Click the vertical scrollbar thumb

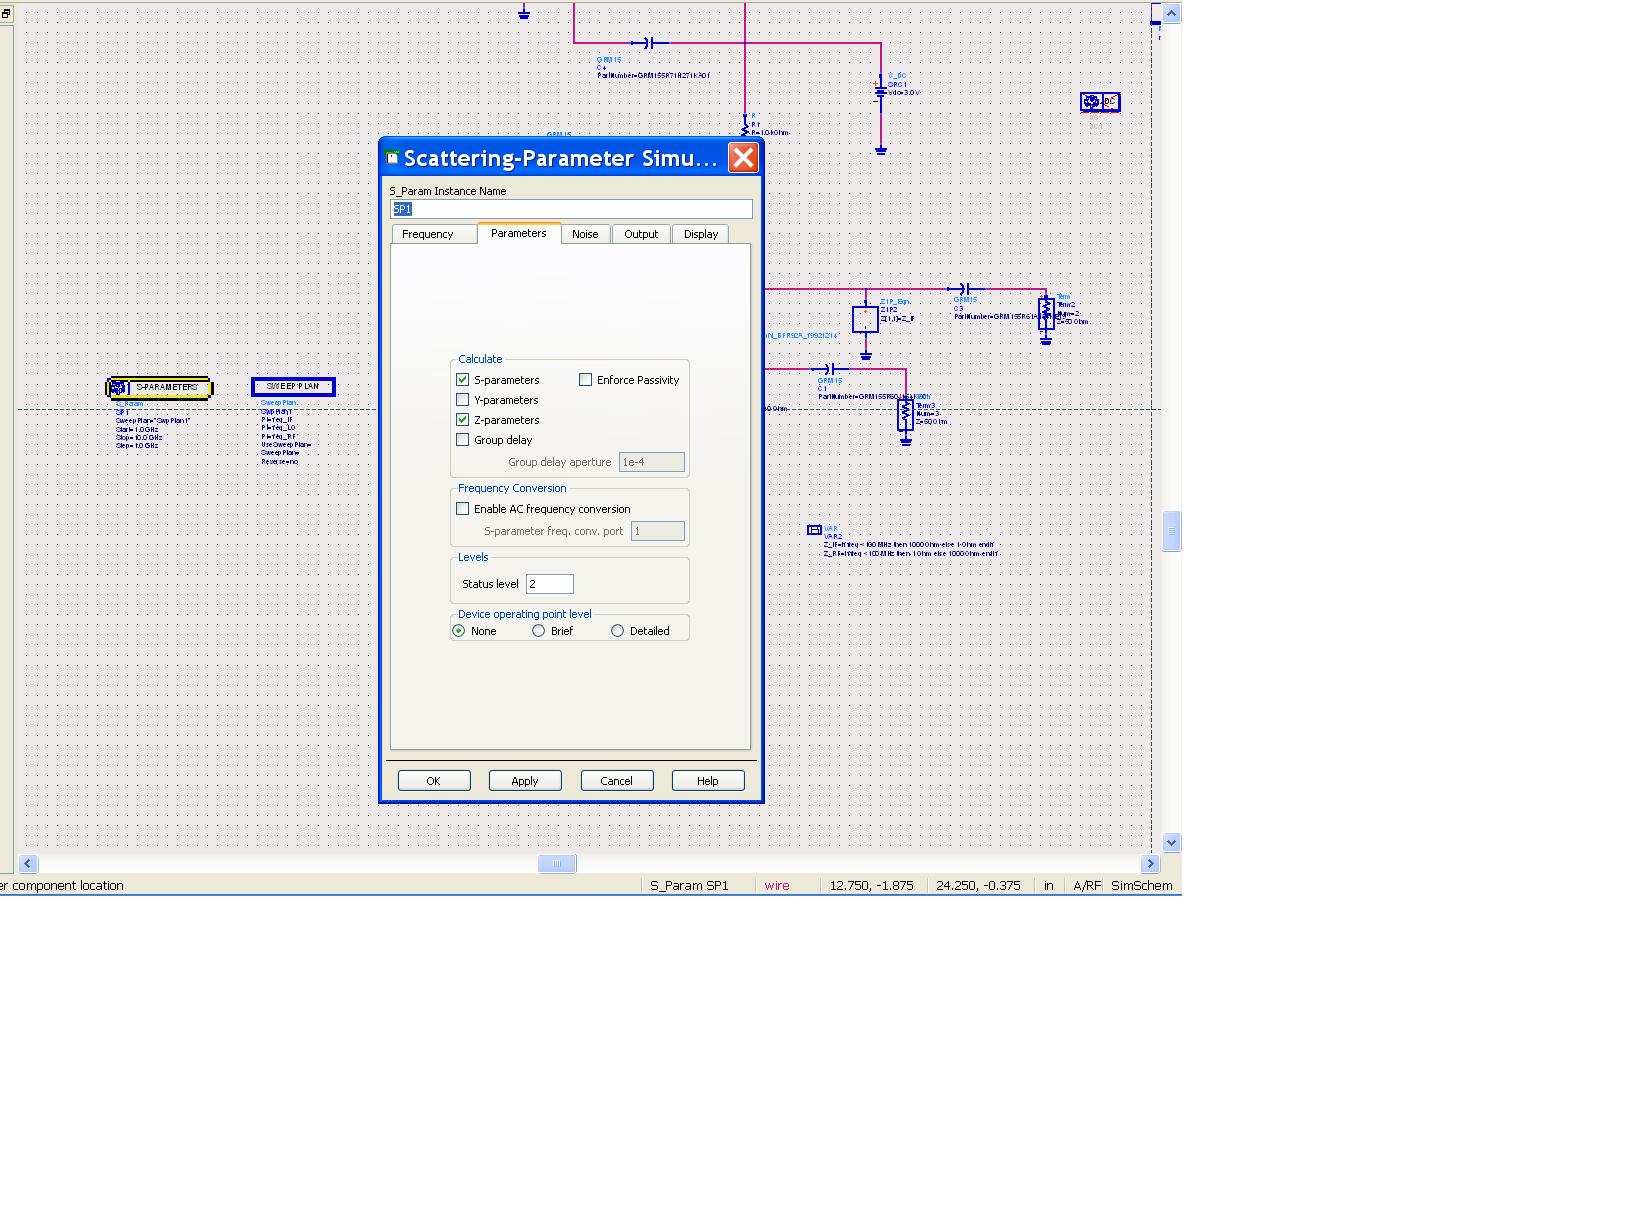(x=1171, y=531)
